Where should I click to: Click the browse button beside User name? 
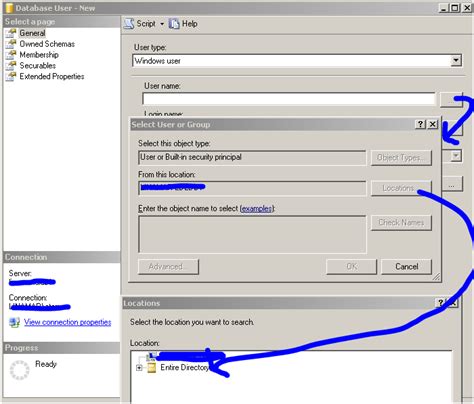point(451,99)
